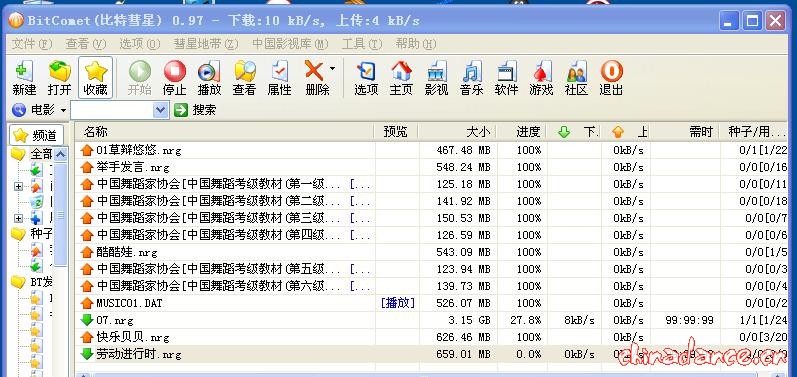Select the 第二级 dance textbook task
The image size is (797, 377).
tap(432, 201)
